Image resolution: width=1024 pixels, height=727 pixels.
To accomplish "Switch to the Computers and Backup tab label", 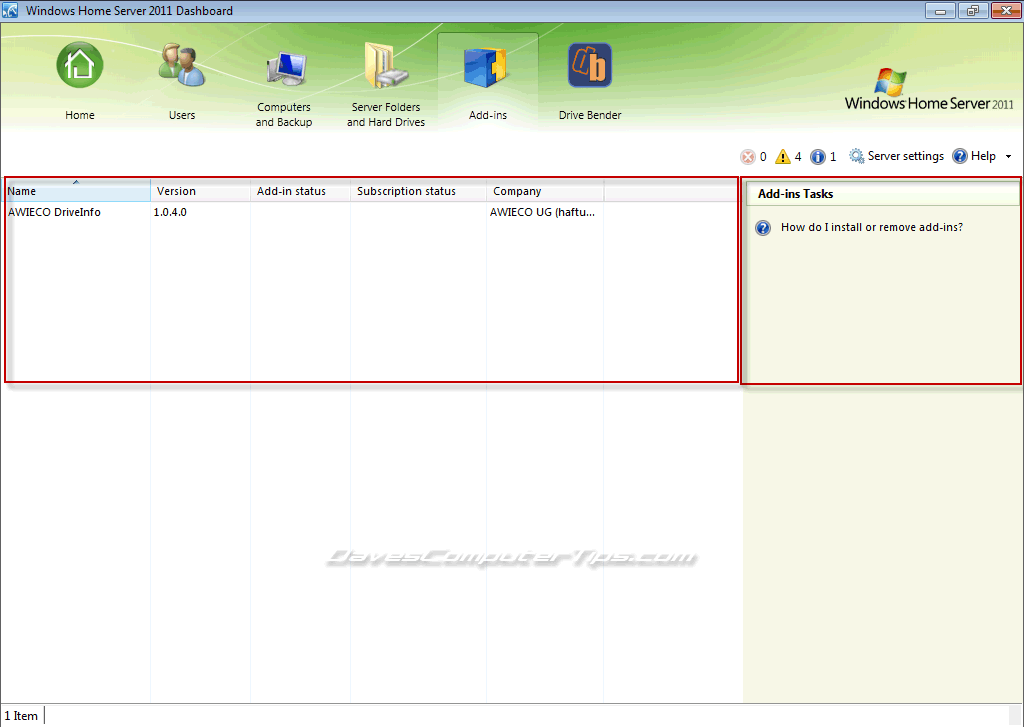I will pyautogui.click(x=283, y=114).
